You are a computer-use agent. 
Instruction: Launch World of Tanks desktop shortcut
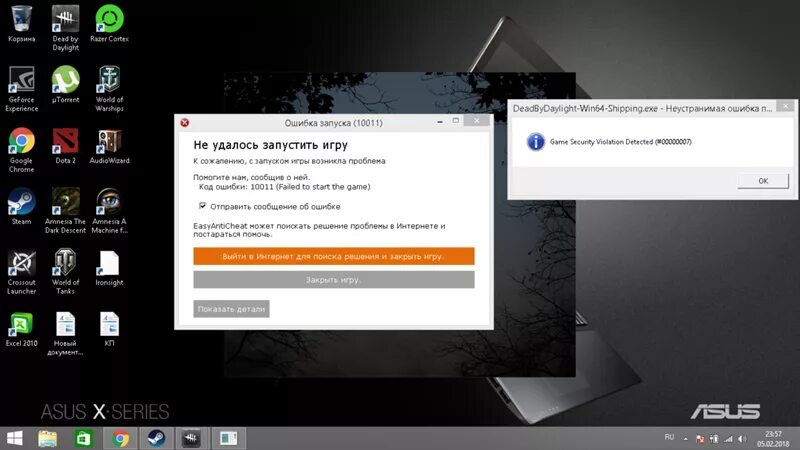pyautogui.click(x=65, y=271)
